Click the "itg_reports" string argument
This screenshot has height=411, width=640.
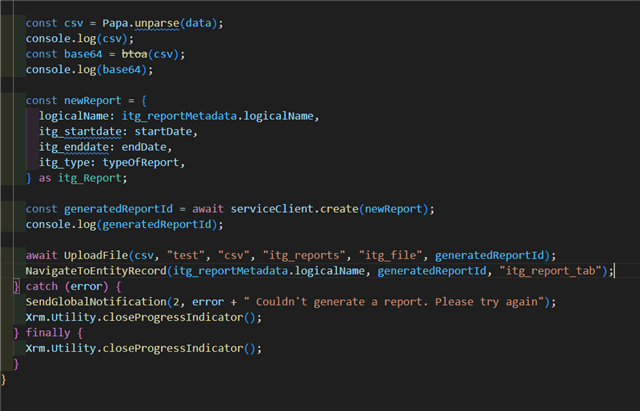304,255
